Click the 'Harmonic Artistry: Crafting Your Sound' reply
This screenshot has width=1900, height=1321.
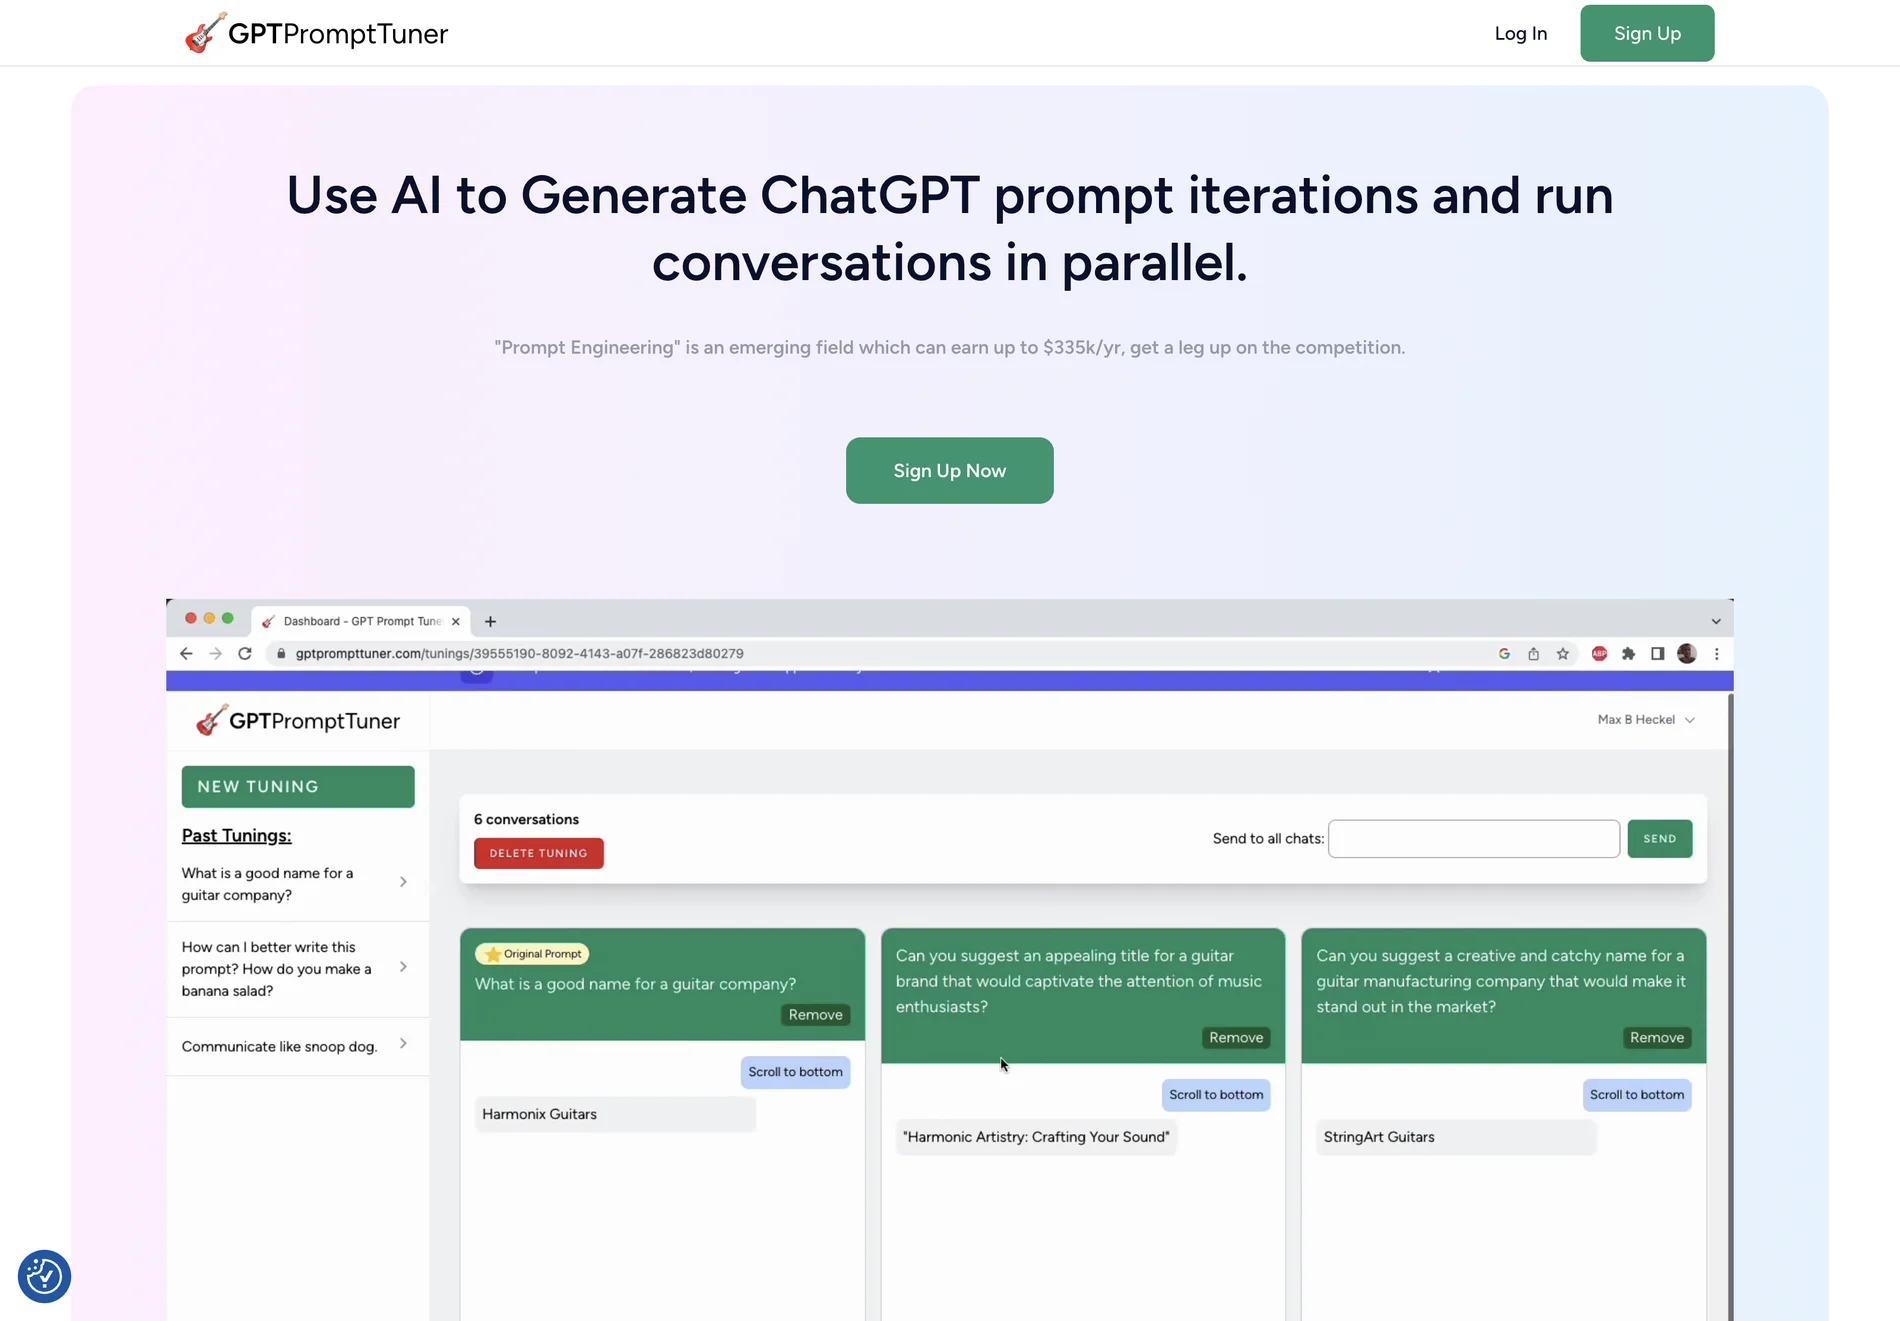(1036, 1137)
